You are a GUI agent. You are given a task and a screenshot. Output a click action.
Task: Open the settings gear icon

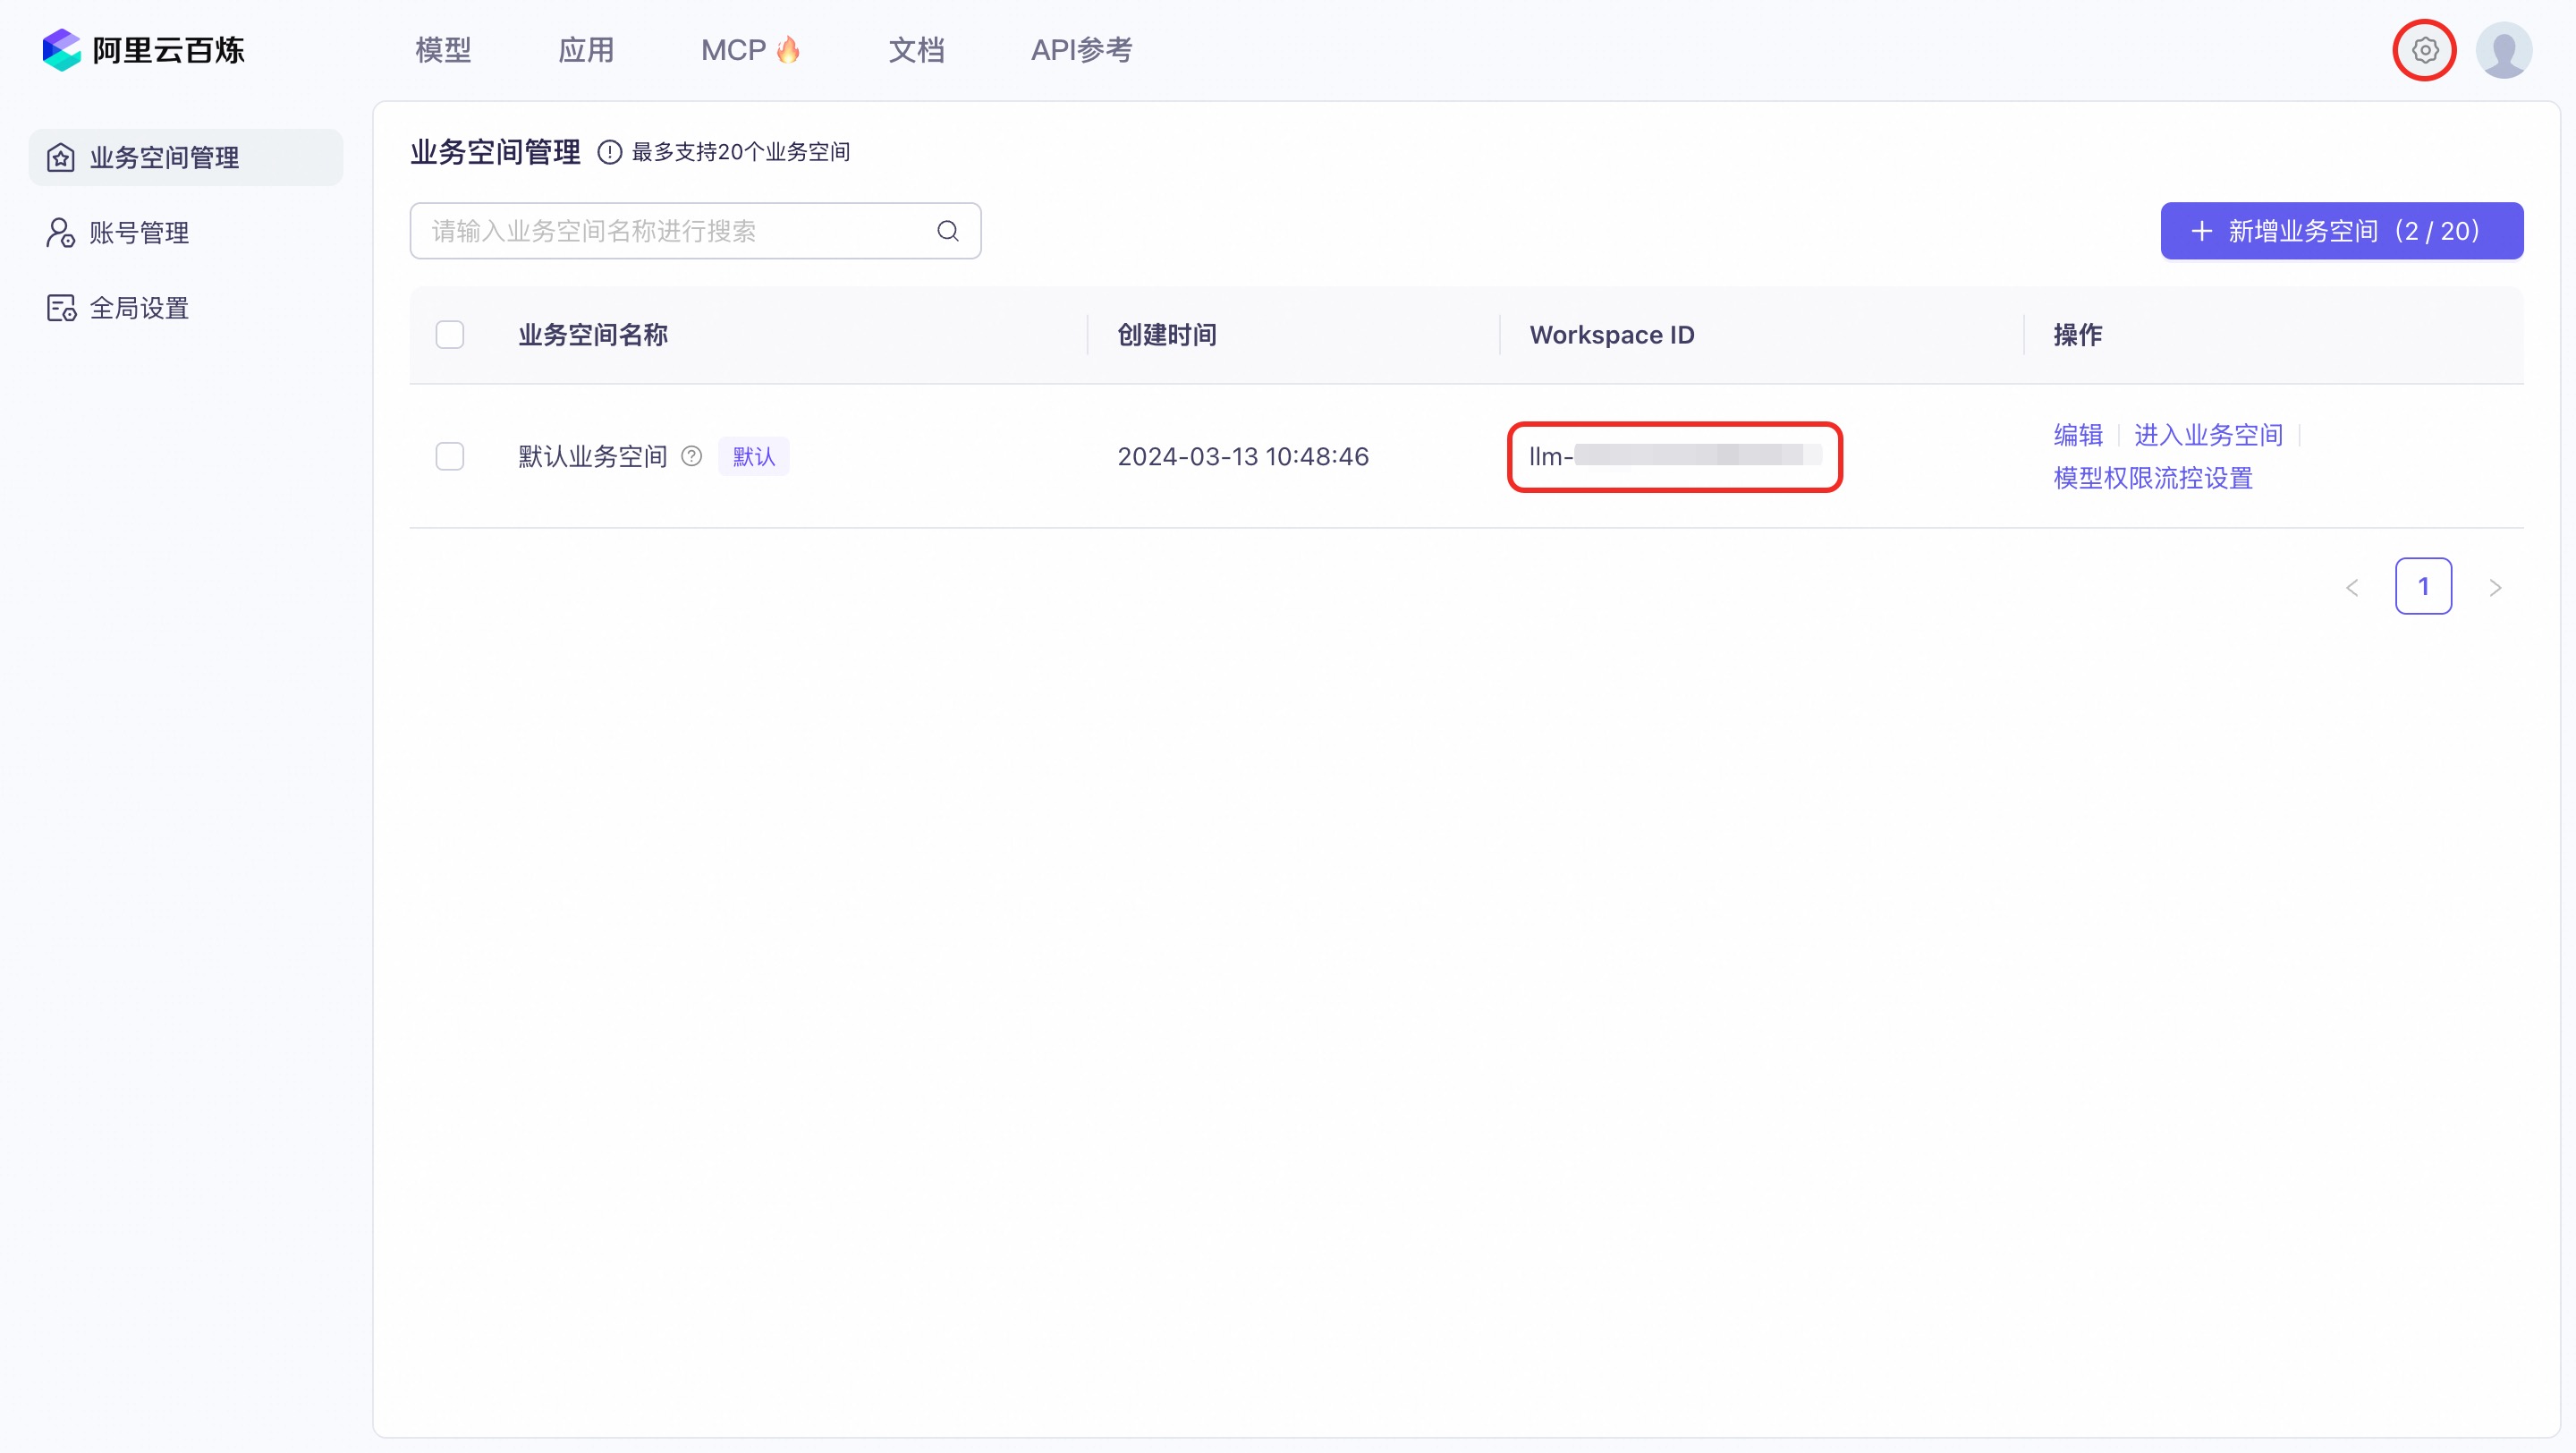coord(2424,50)
